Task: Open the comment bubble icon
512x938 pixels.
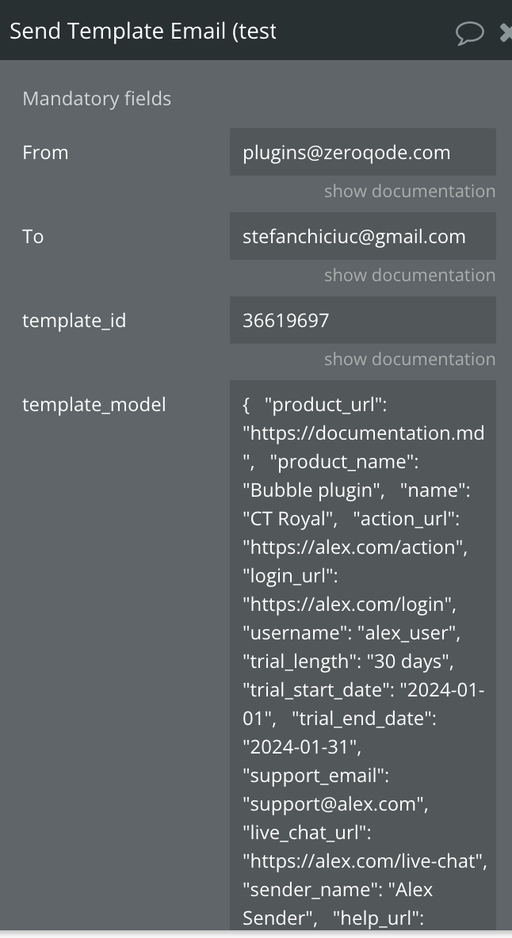Action: (470, 32)
